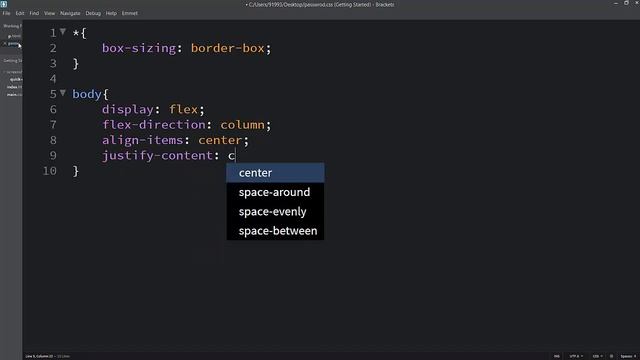Click on 'border-box' value on line 2
640x360 pixels.
point(228,48)
